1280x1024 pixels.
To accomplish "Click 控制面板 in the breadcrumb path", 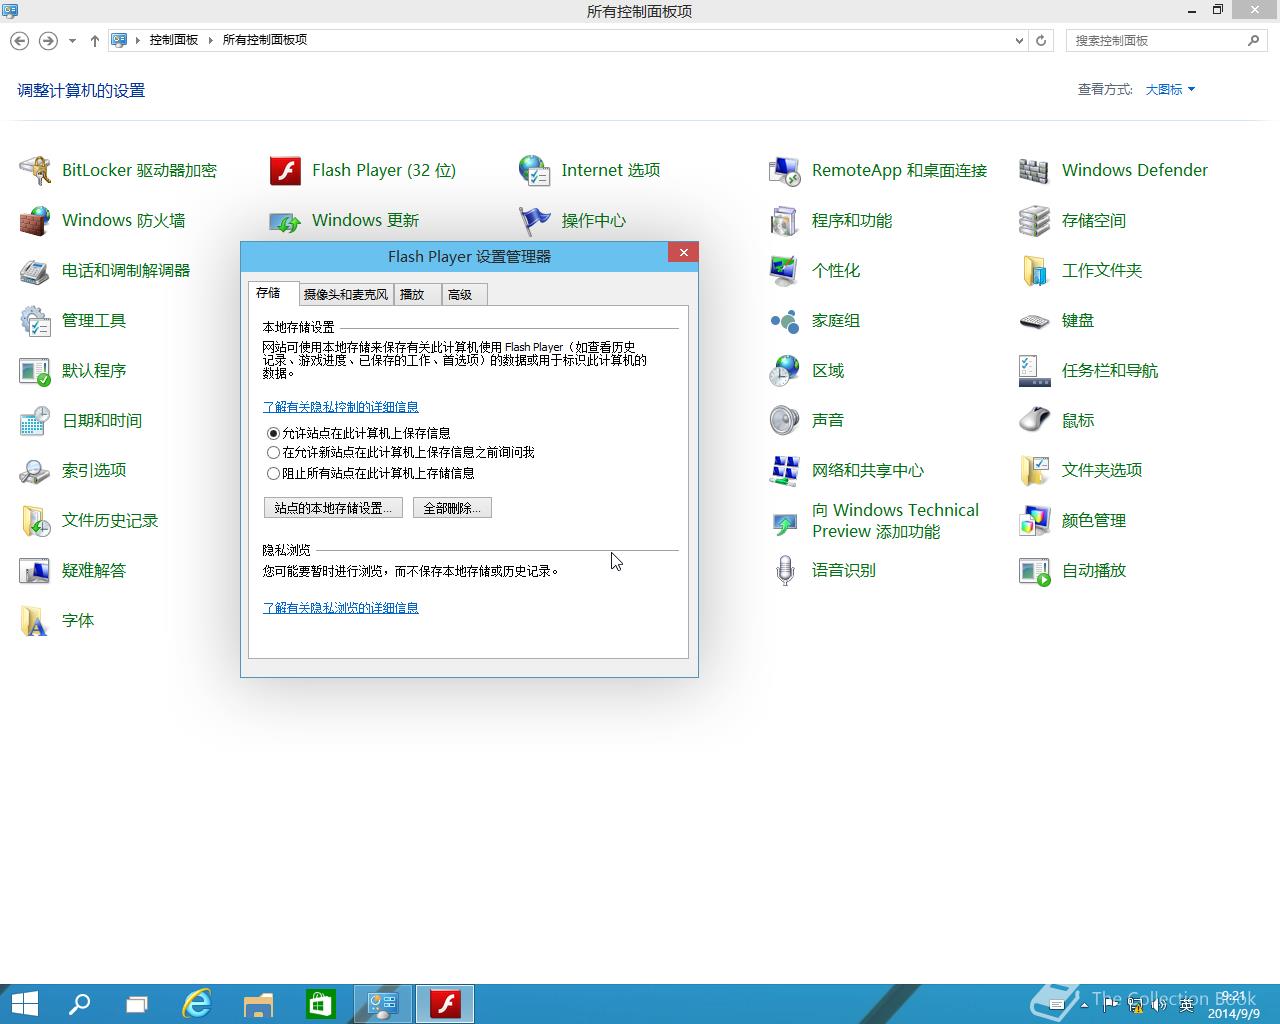I will 174,40.
